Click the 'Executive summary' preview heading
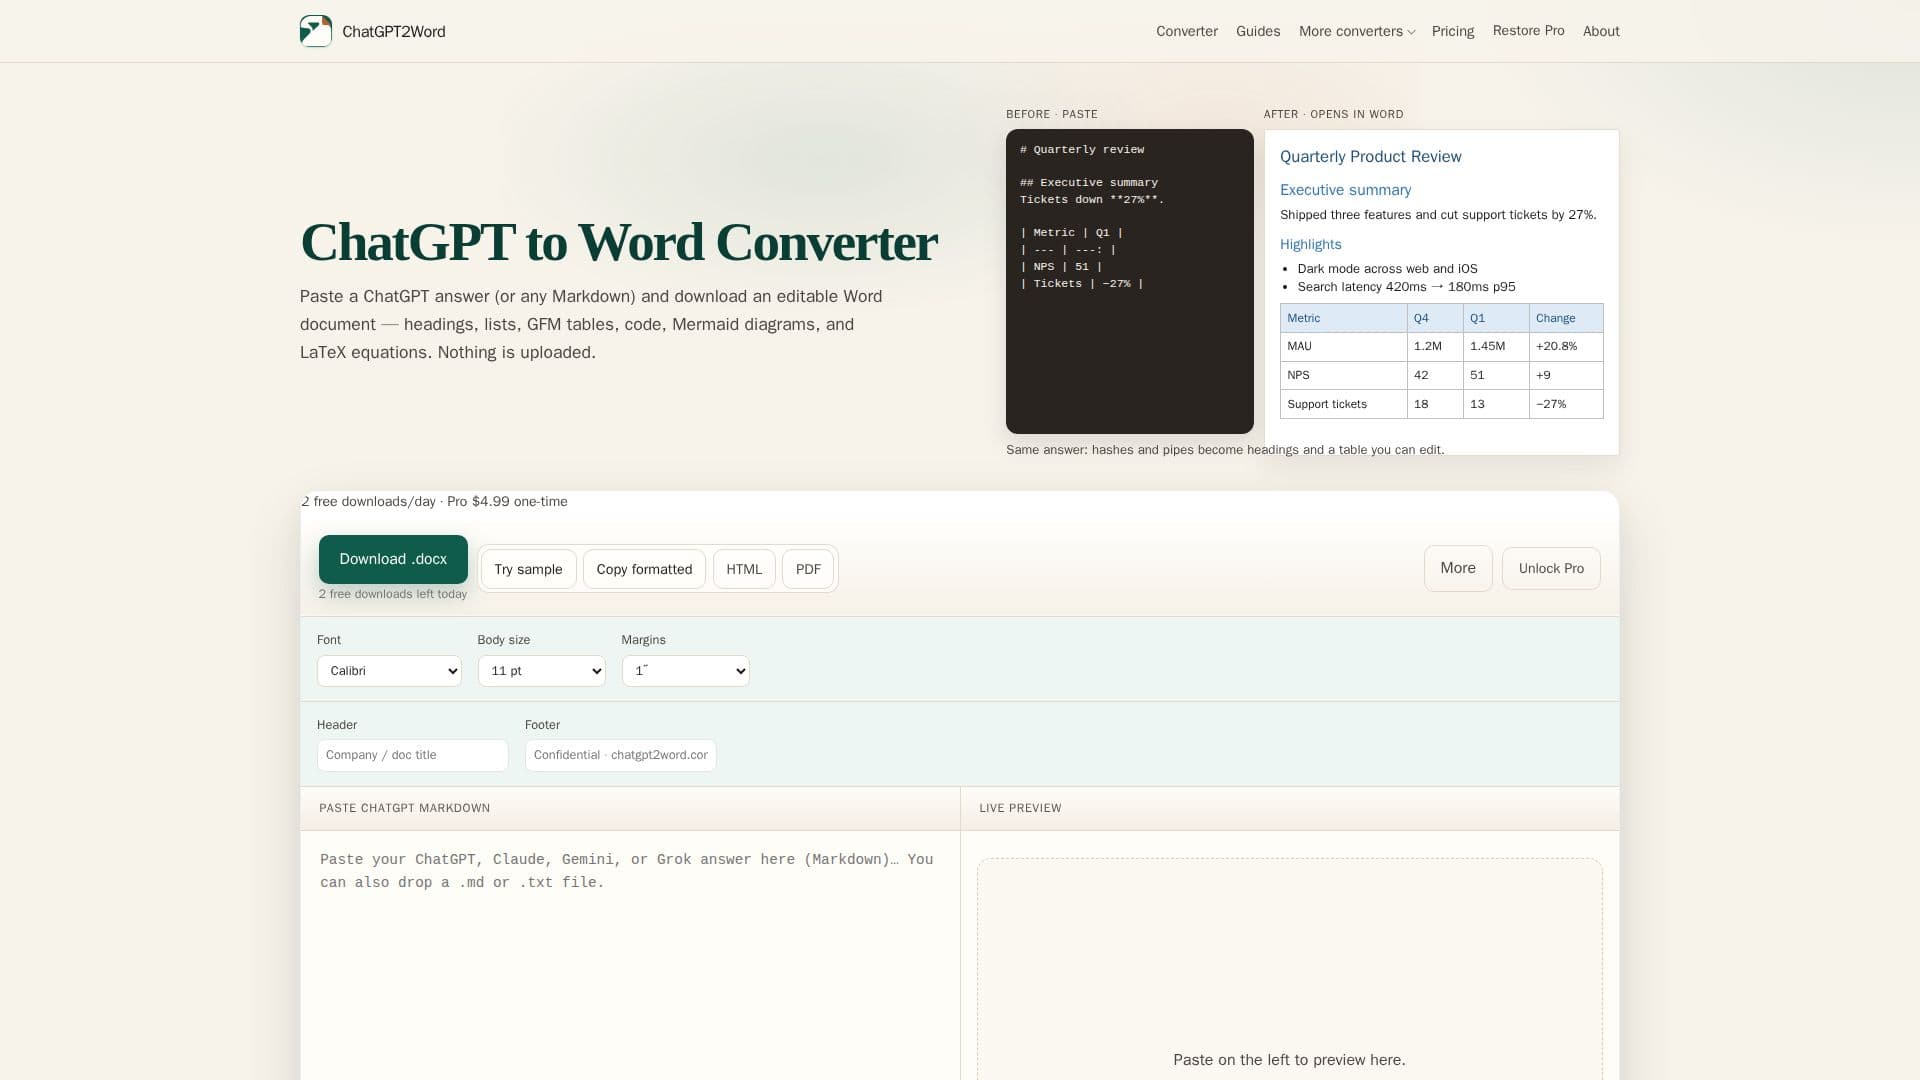The height and width of the screenshot is (1080, 1920). point(1346,190)
